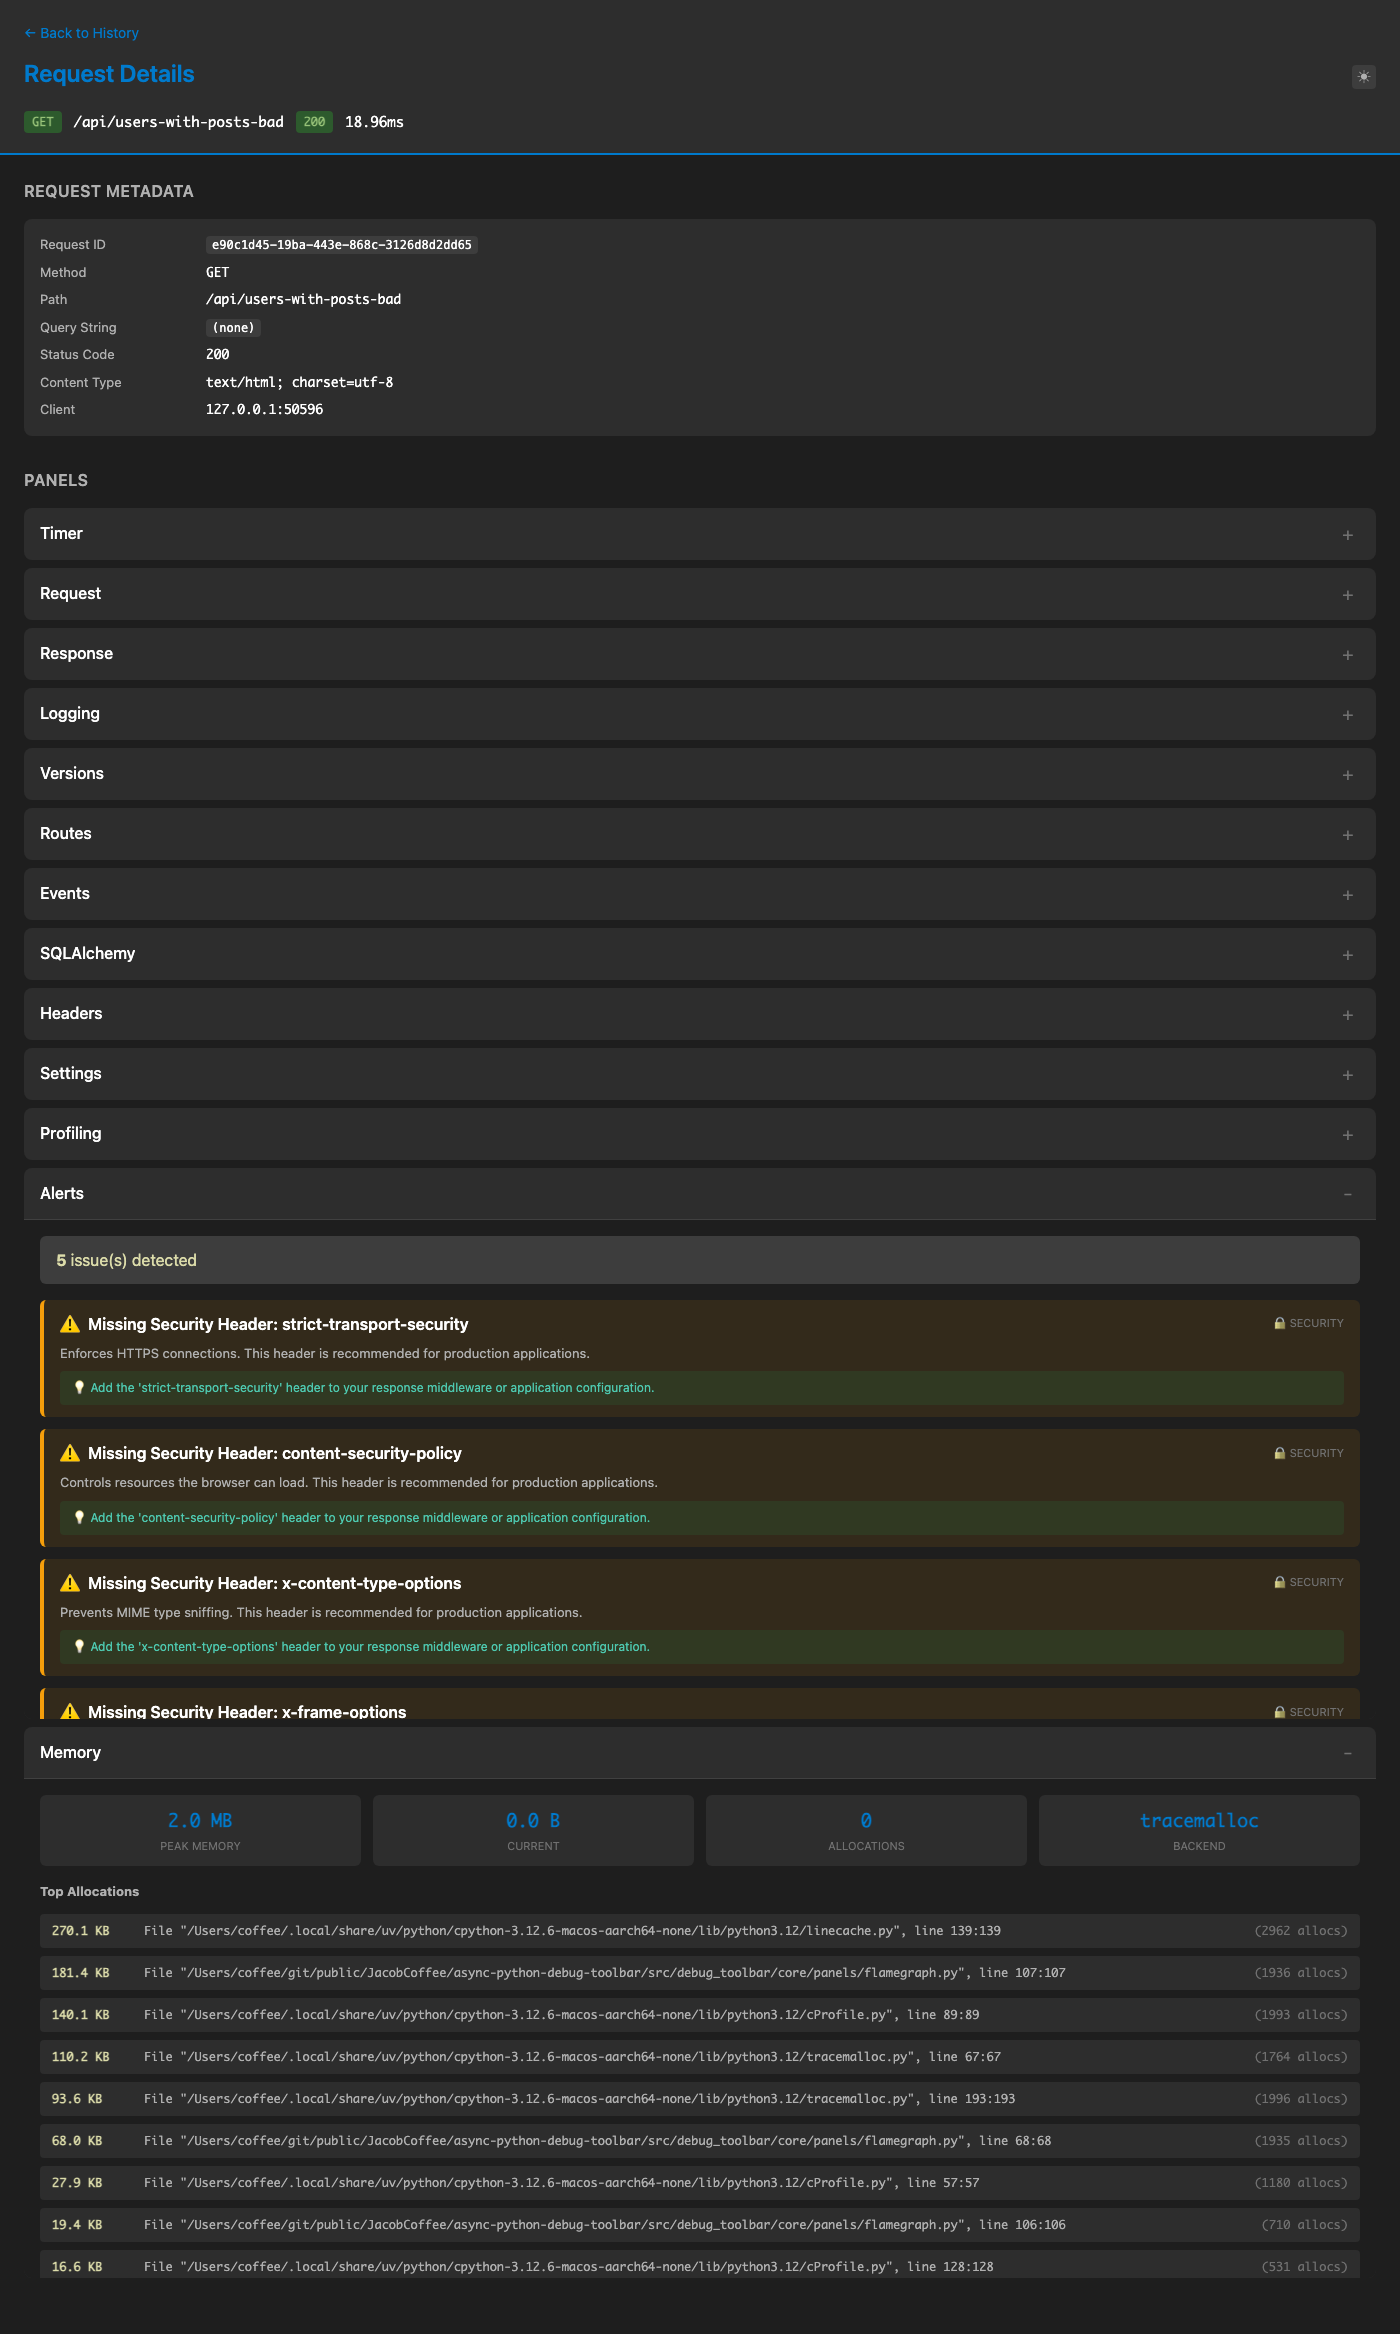Collapse the Memory panel minus icon
Viewport: 1400px width, 2334px height.
tap(1347, 1753)
